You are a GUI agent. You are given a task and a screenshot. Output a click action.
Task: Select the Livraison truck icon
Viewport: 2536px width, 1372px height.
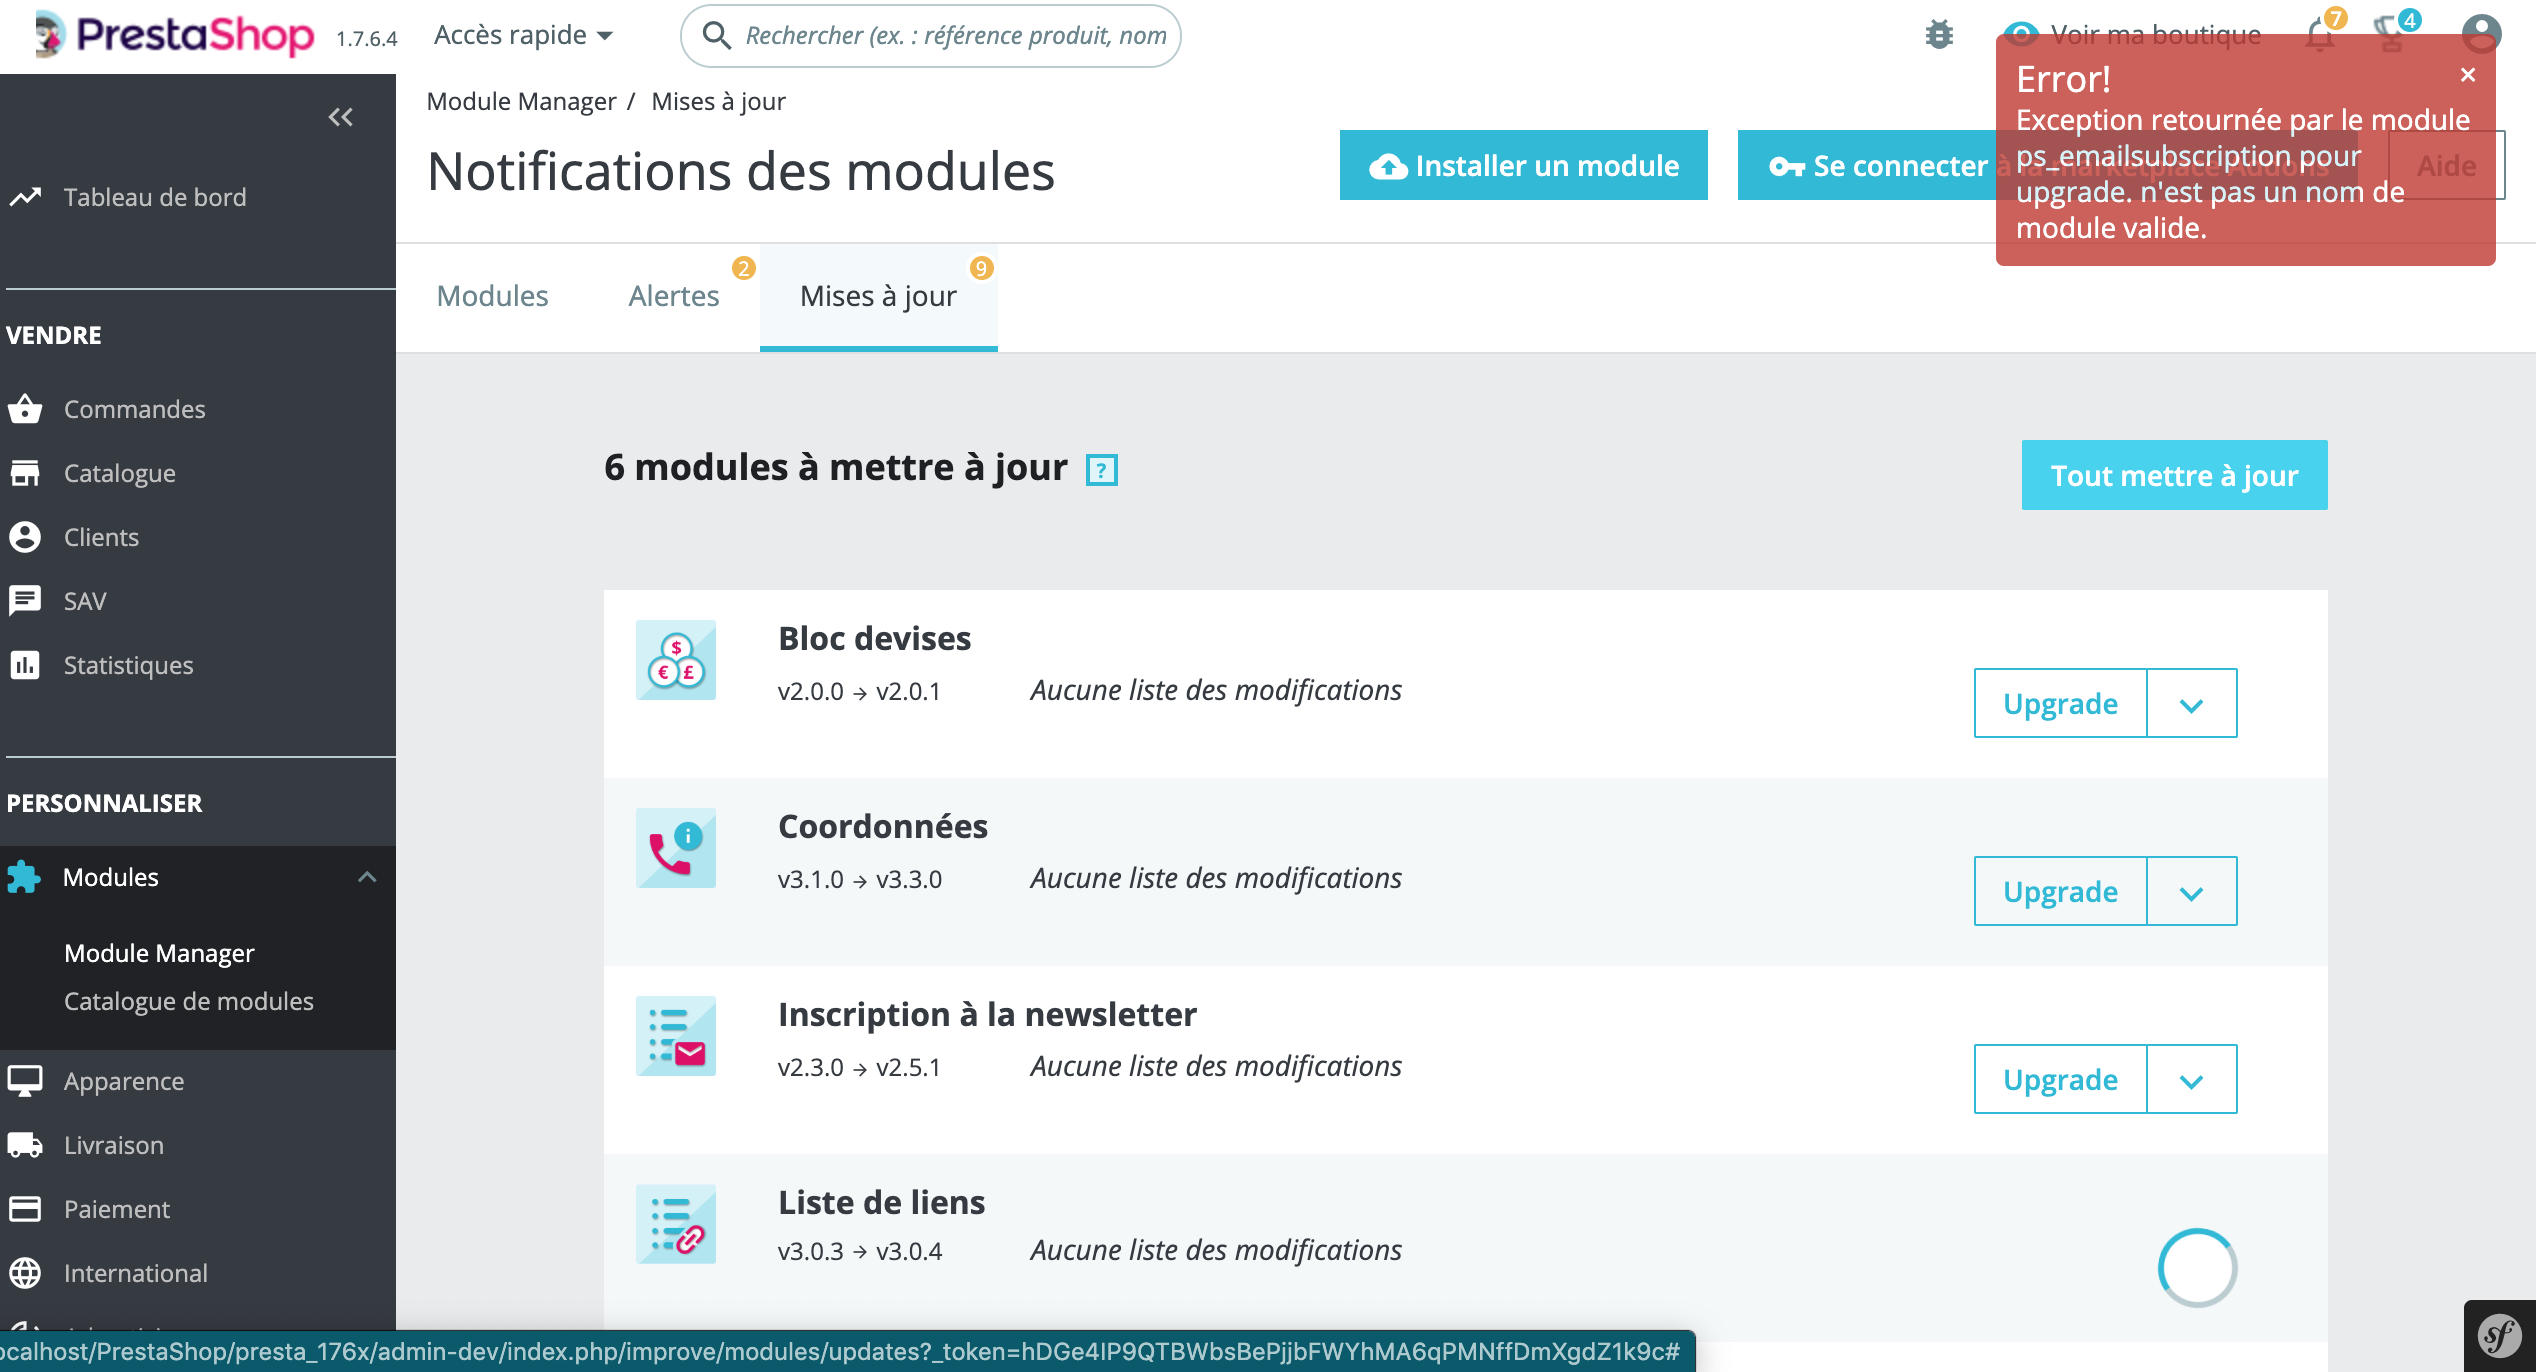pos(25,1144)
